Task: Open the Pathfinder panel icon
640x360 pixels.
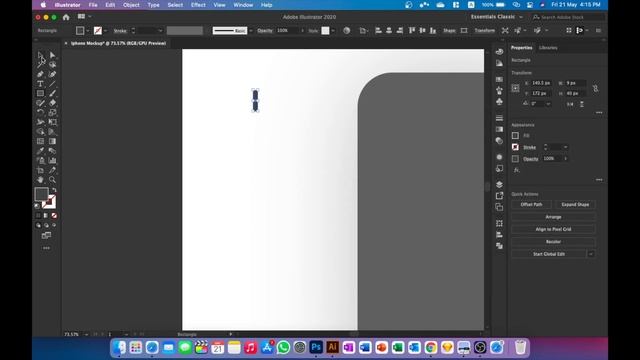Action: point(499,246)
